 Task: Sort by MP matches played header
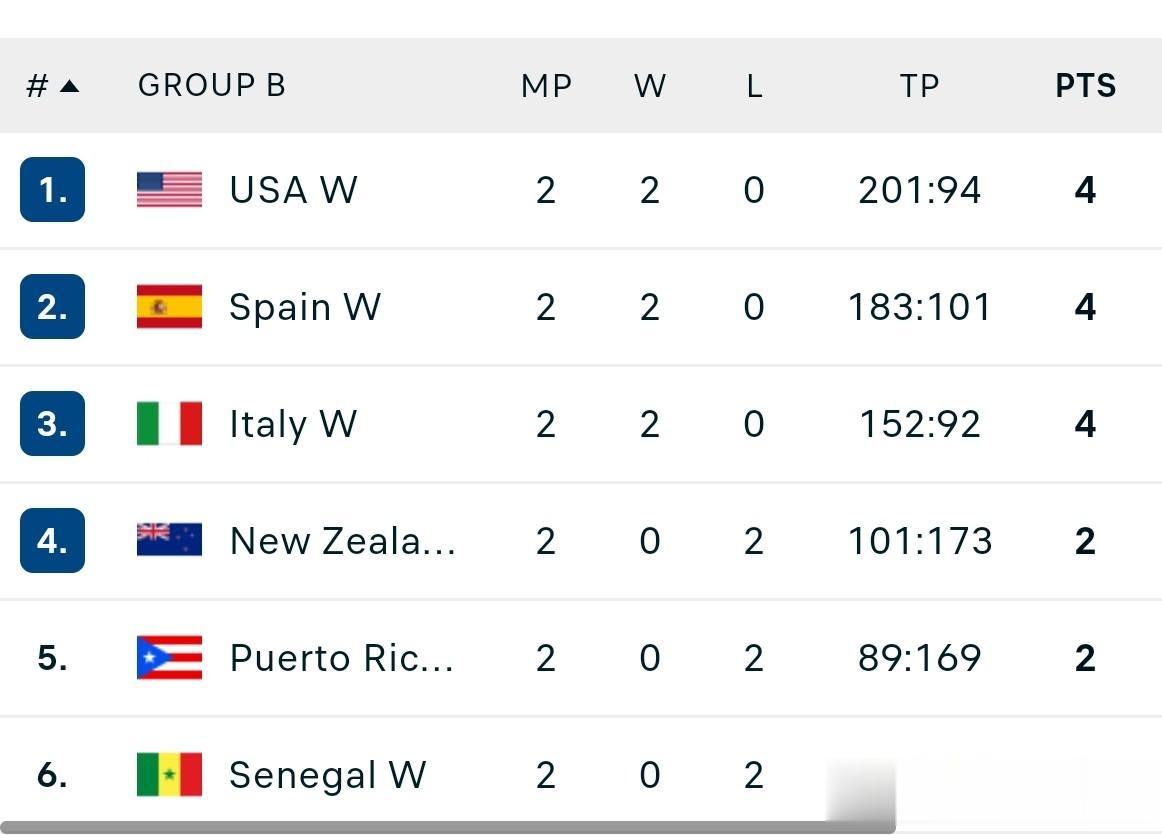pos(546,86)
